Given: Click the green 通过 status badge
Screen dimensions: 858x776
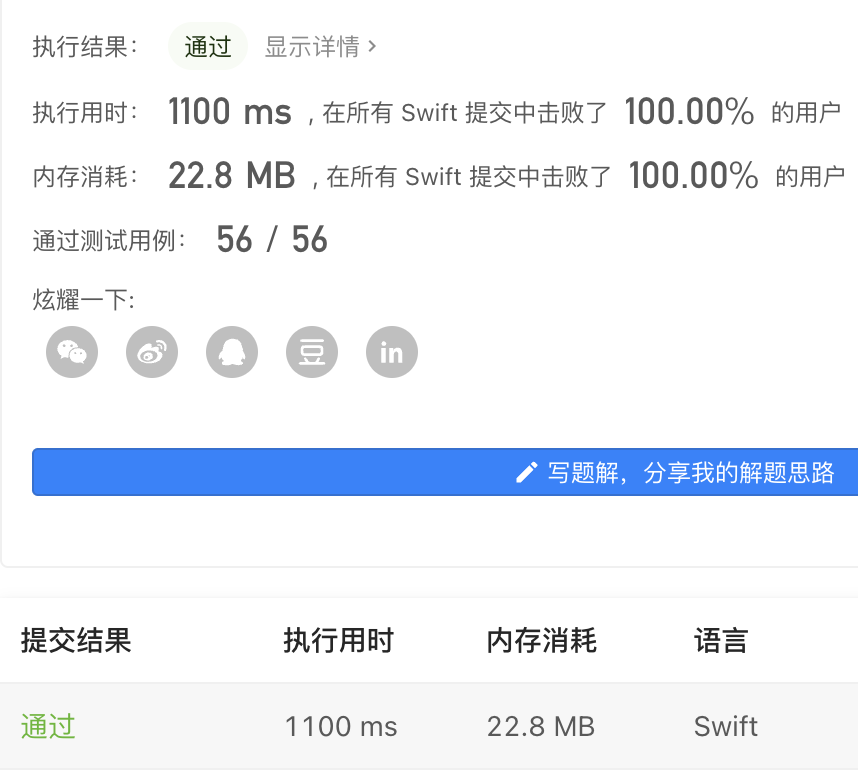Looking at the screenshot, I should [208, 47].
